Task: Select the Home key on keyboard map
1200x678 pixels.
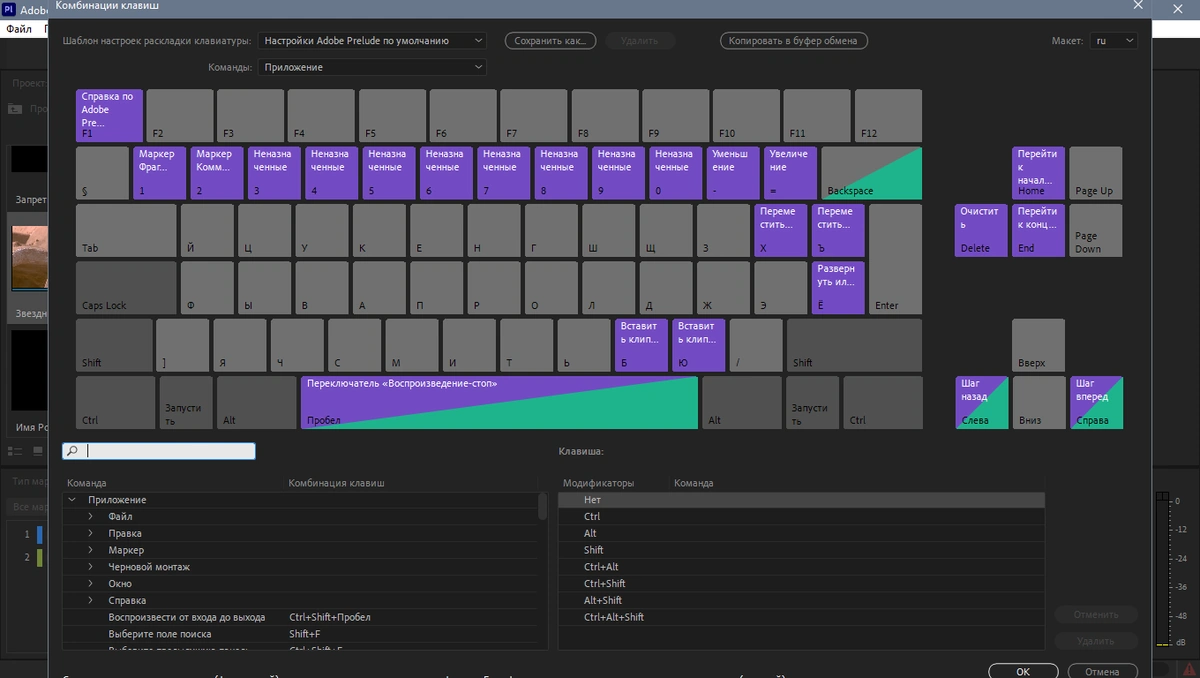Action: click(1038, 173)
